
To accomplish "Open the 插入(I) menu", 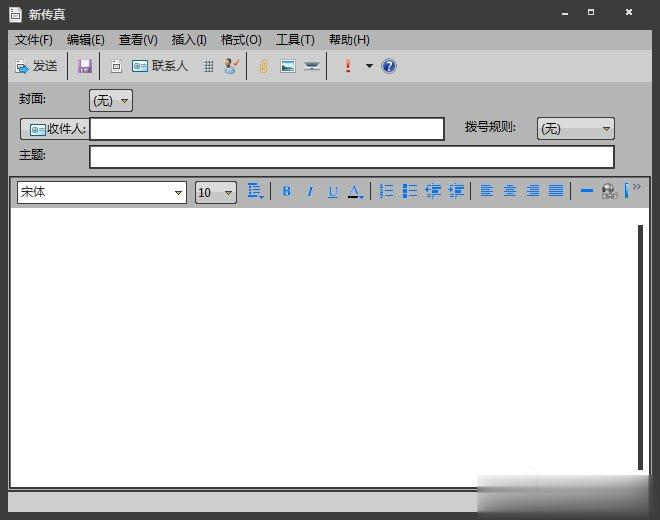I will pos(189,40).
